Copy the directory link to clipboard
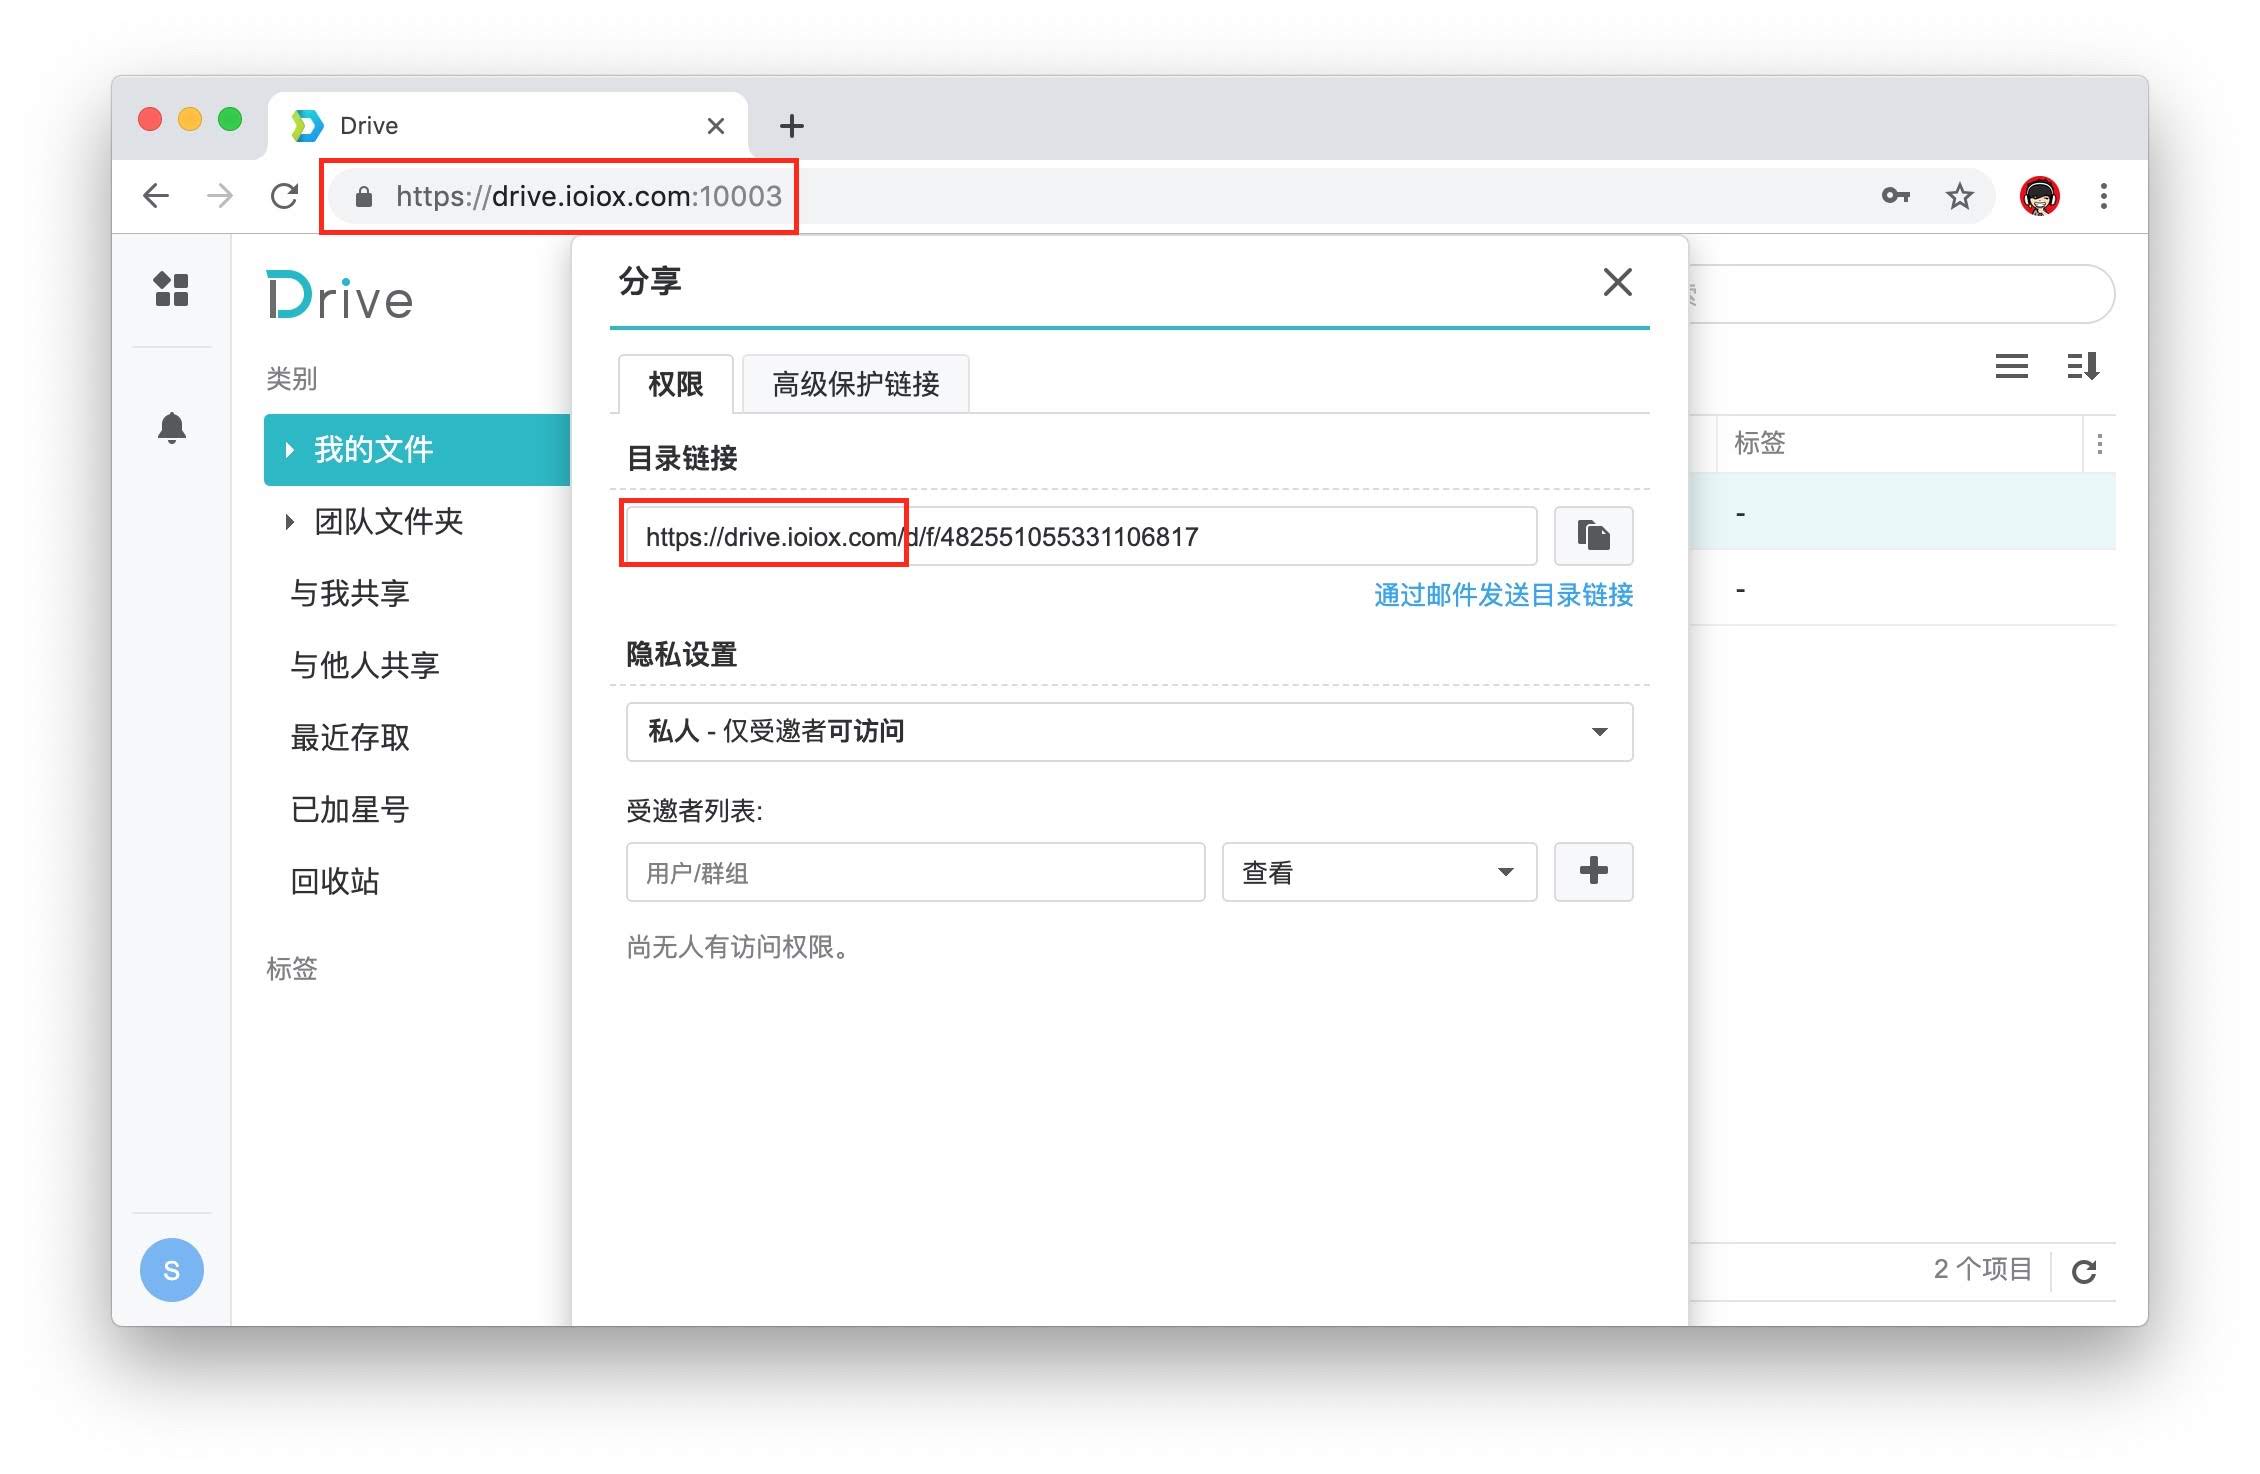Viewport: 2260px width, 1474px height. [1592, 536]
